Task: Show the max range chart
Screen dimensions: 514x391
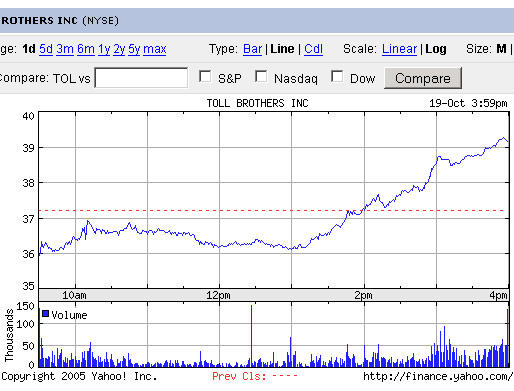Action: (x=155, y=49)
